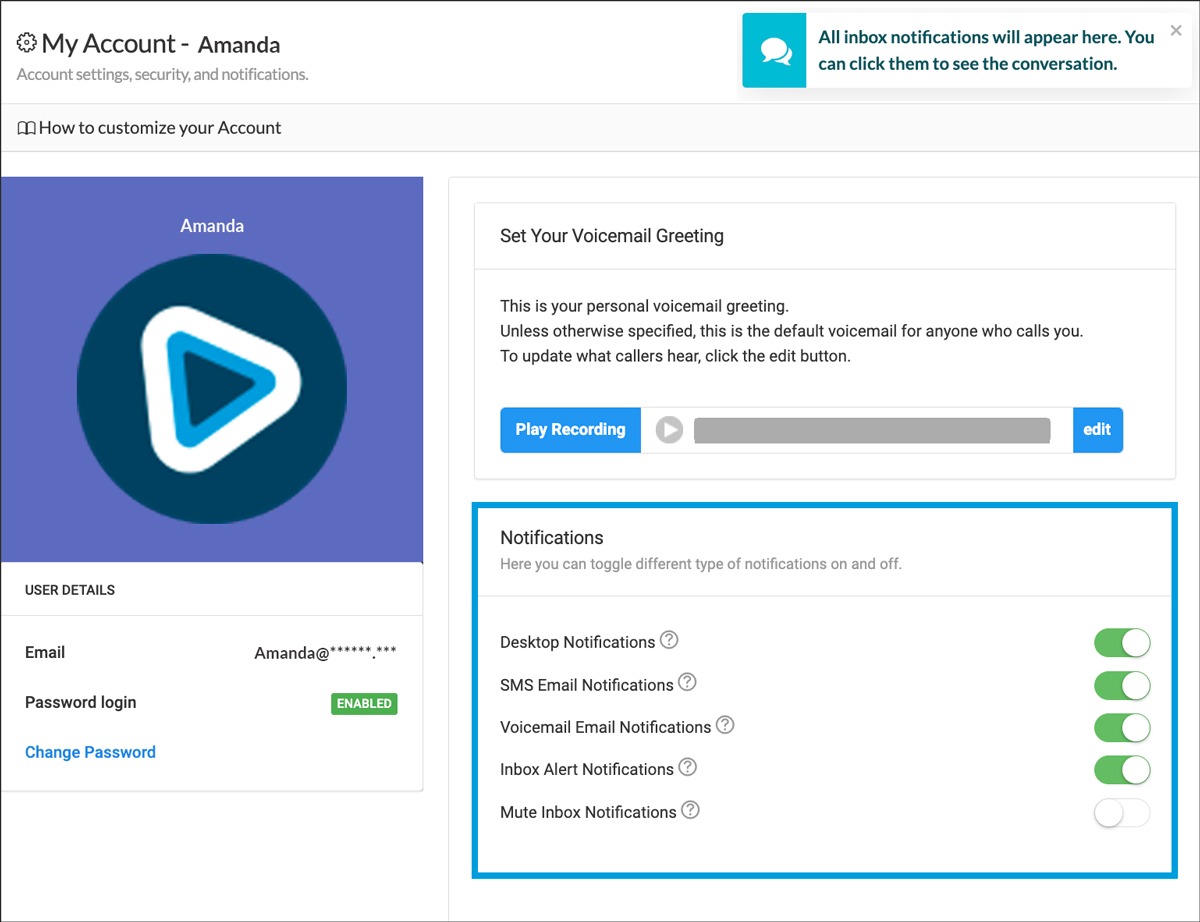The width and height of the screenshot is (1200, 922).
Task: Click help icon next to Desktop Notifications
Action: click(669, 640)
